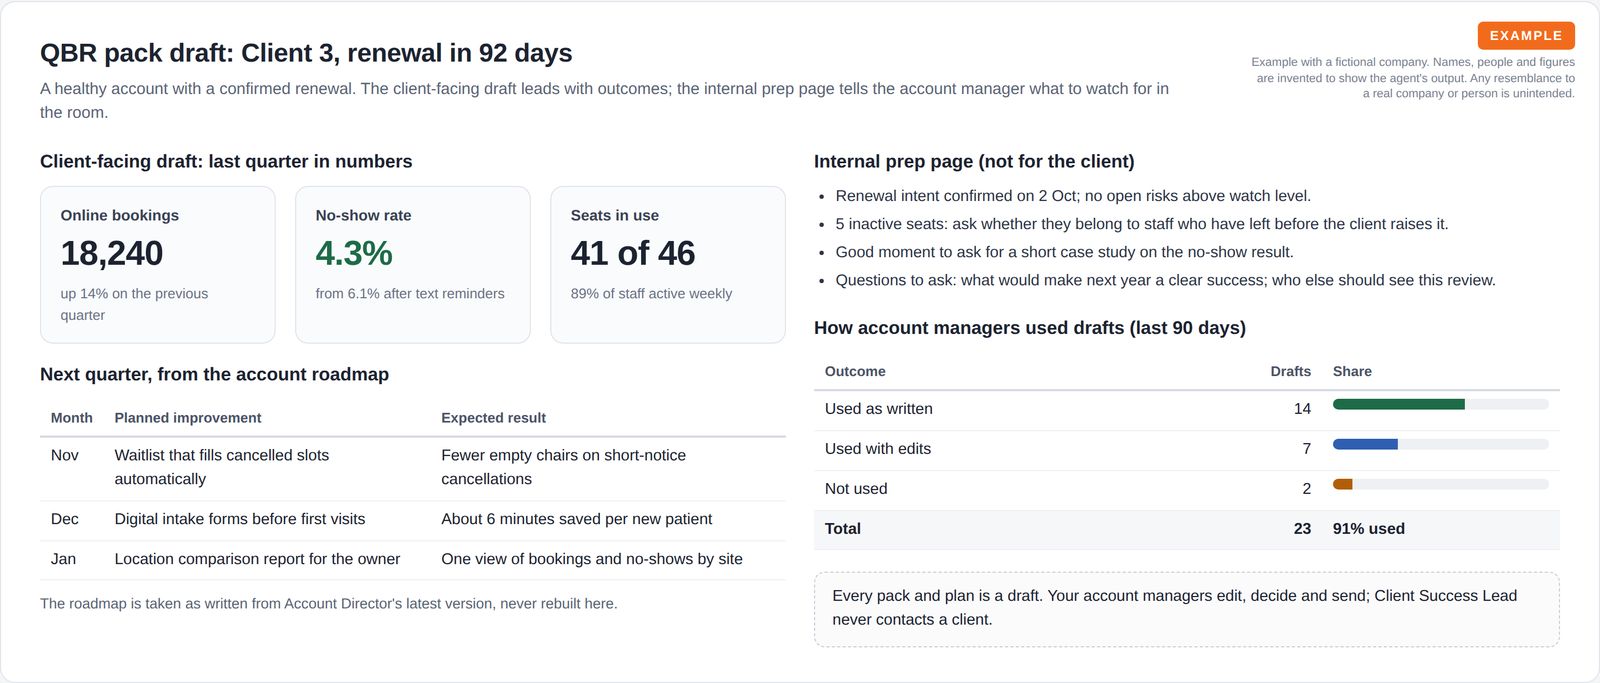Click the 'Total' row label
The height and width of the screenshot is (683, 1600).
843,529
